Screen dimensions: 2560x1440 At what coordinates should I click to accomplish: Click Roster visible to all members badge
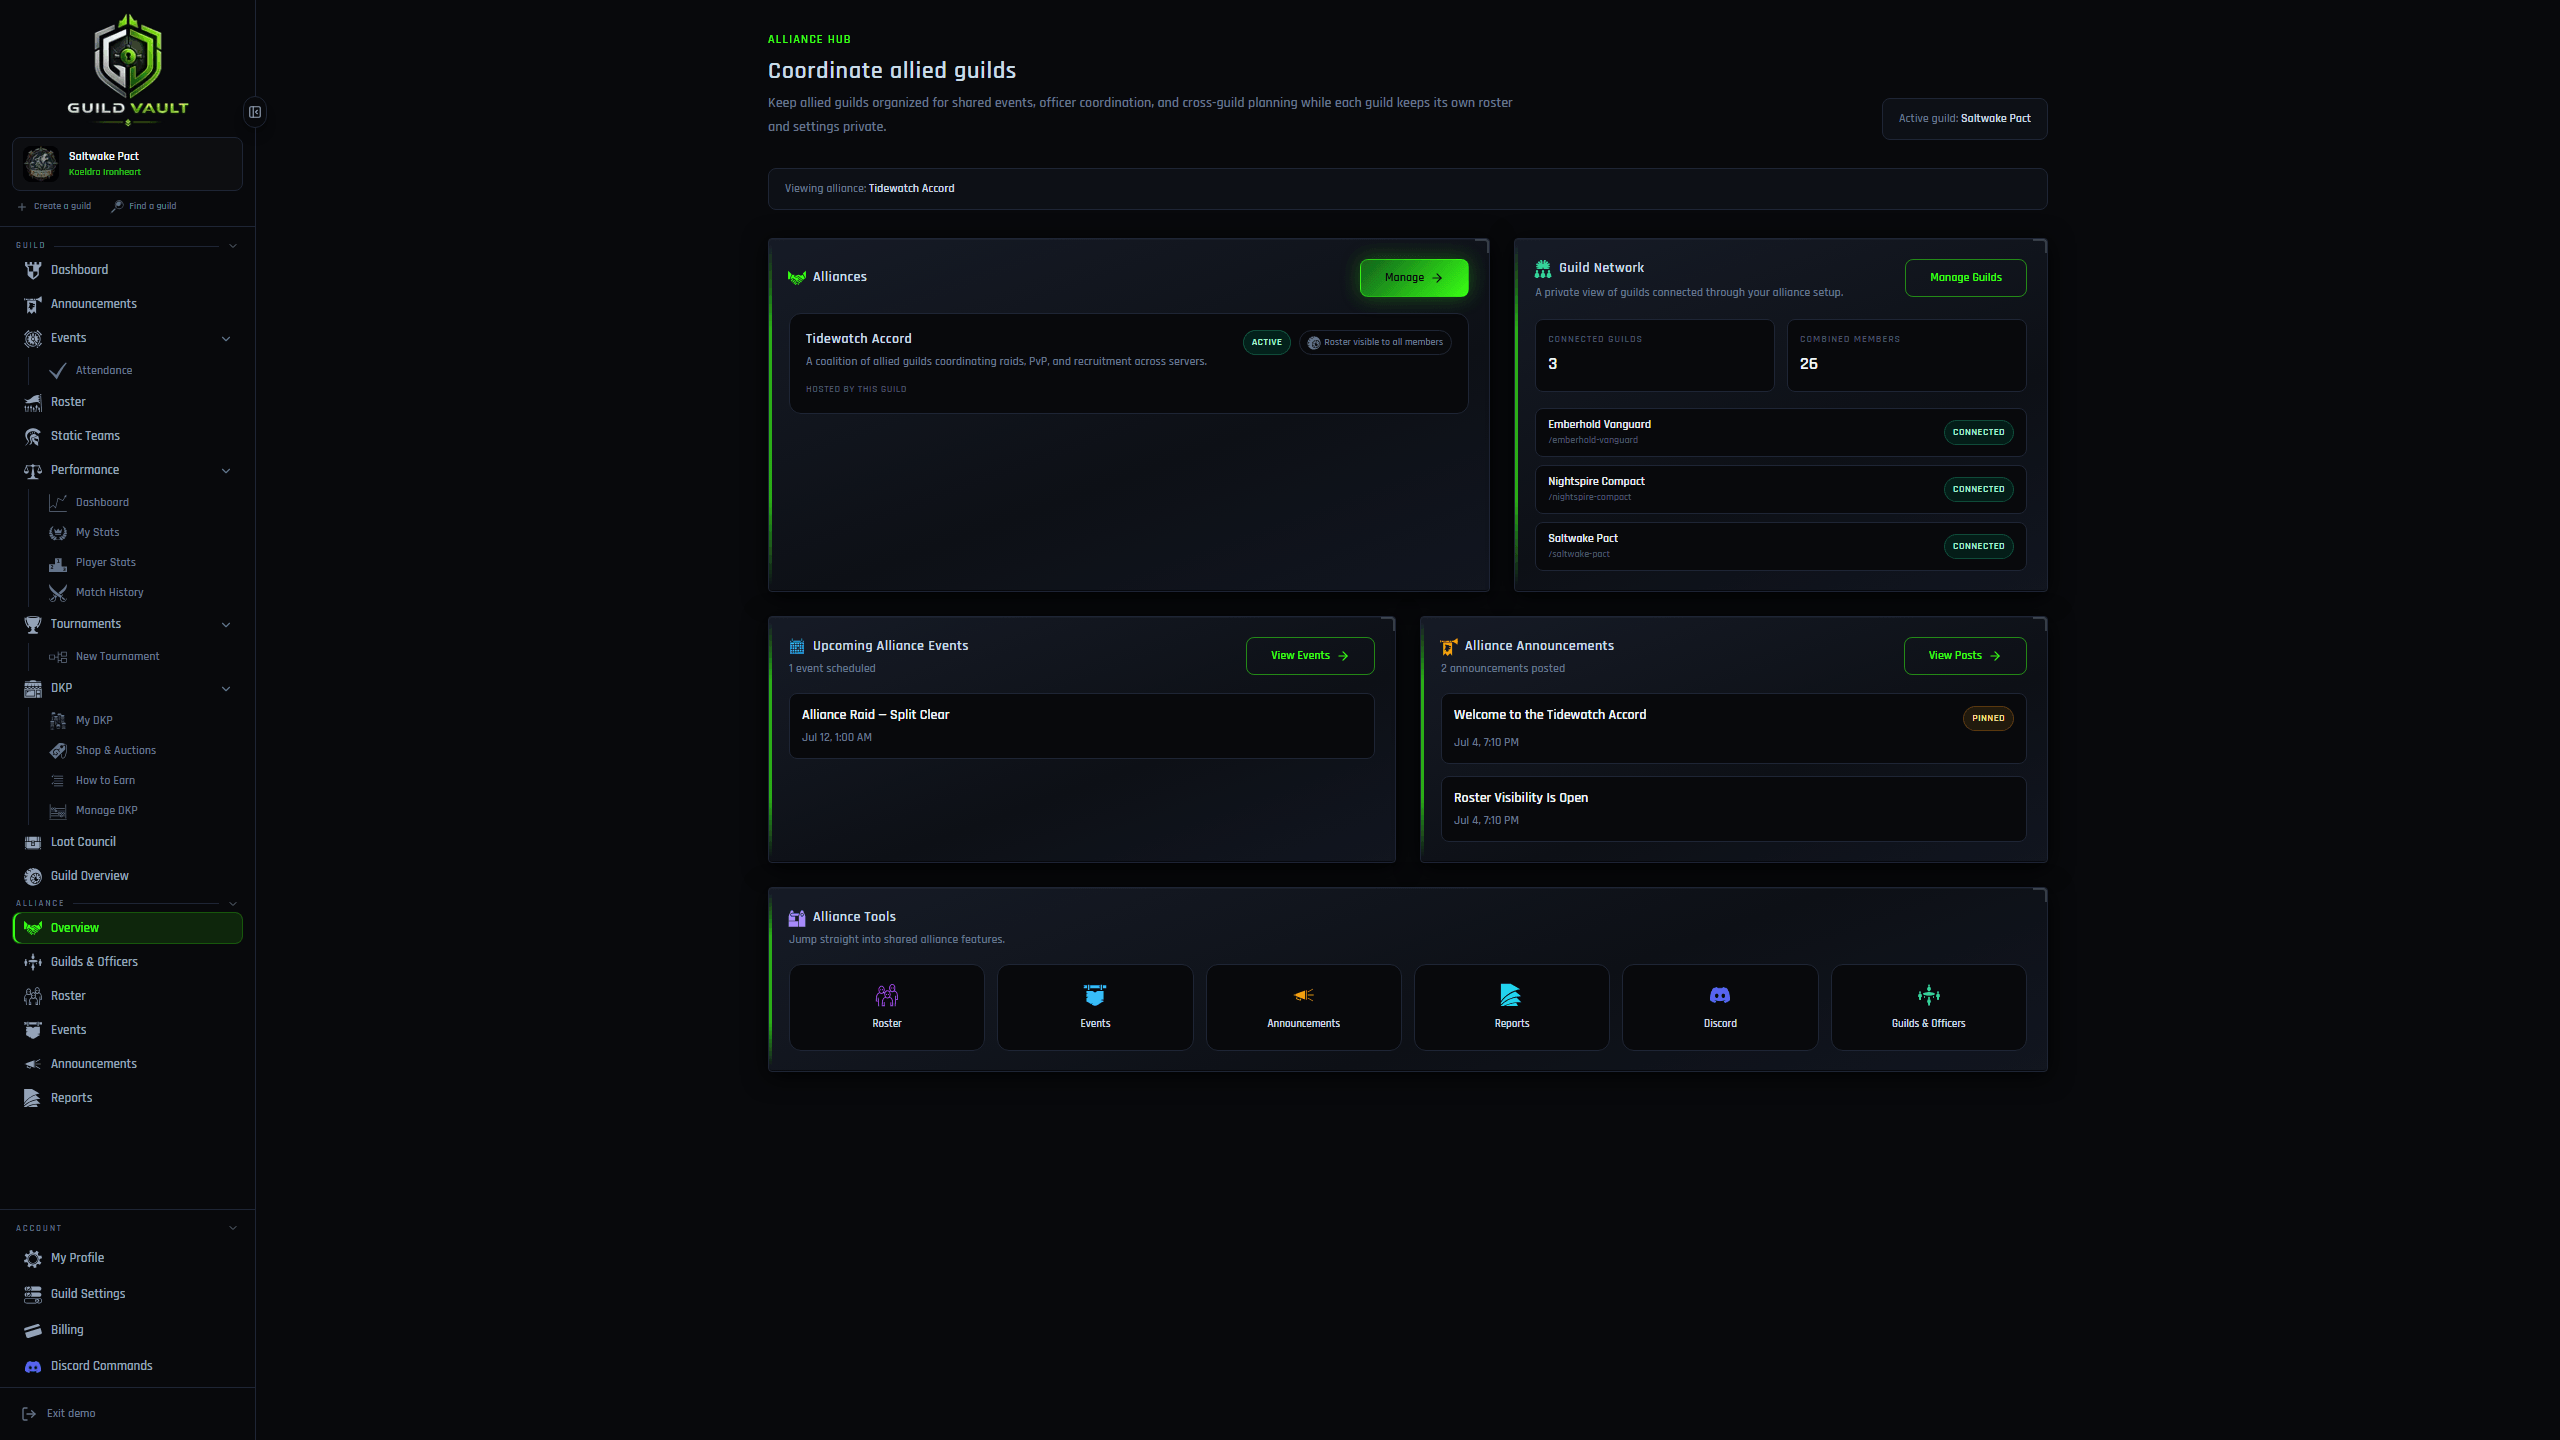[x=1375, y=342]
